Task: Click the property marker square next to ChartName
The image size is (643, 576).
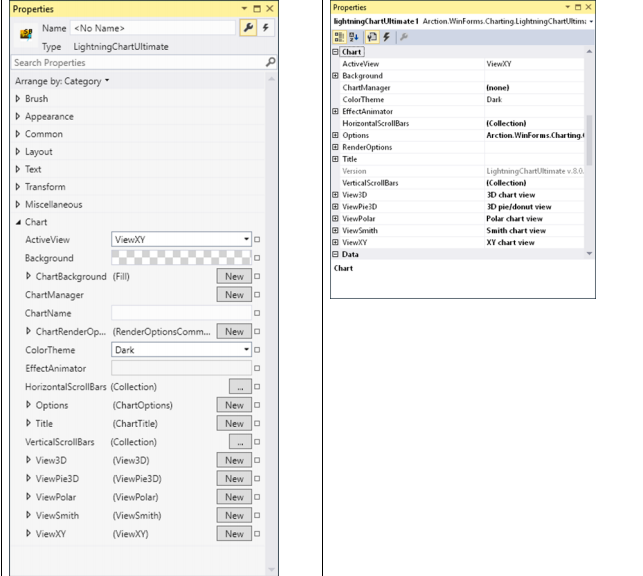Action: pos(257,313)
